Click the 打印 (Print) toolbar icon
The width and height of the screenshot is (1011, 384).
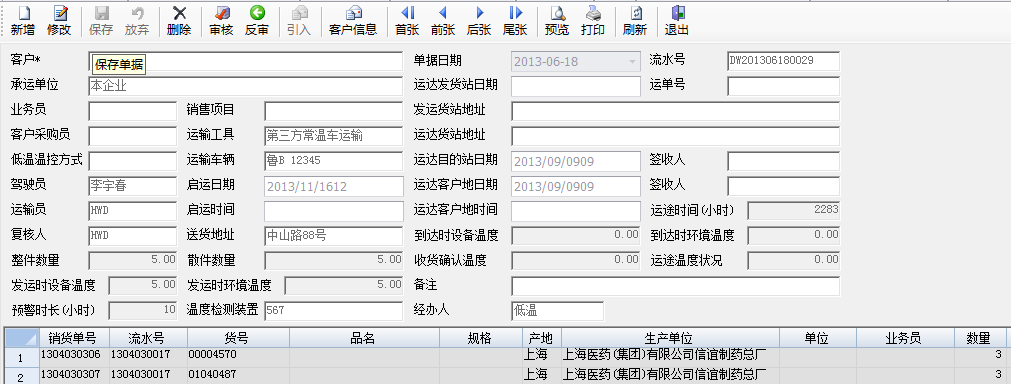point(593,21)
